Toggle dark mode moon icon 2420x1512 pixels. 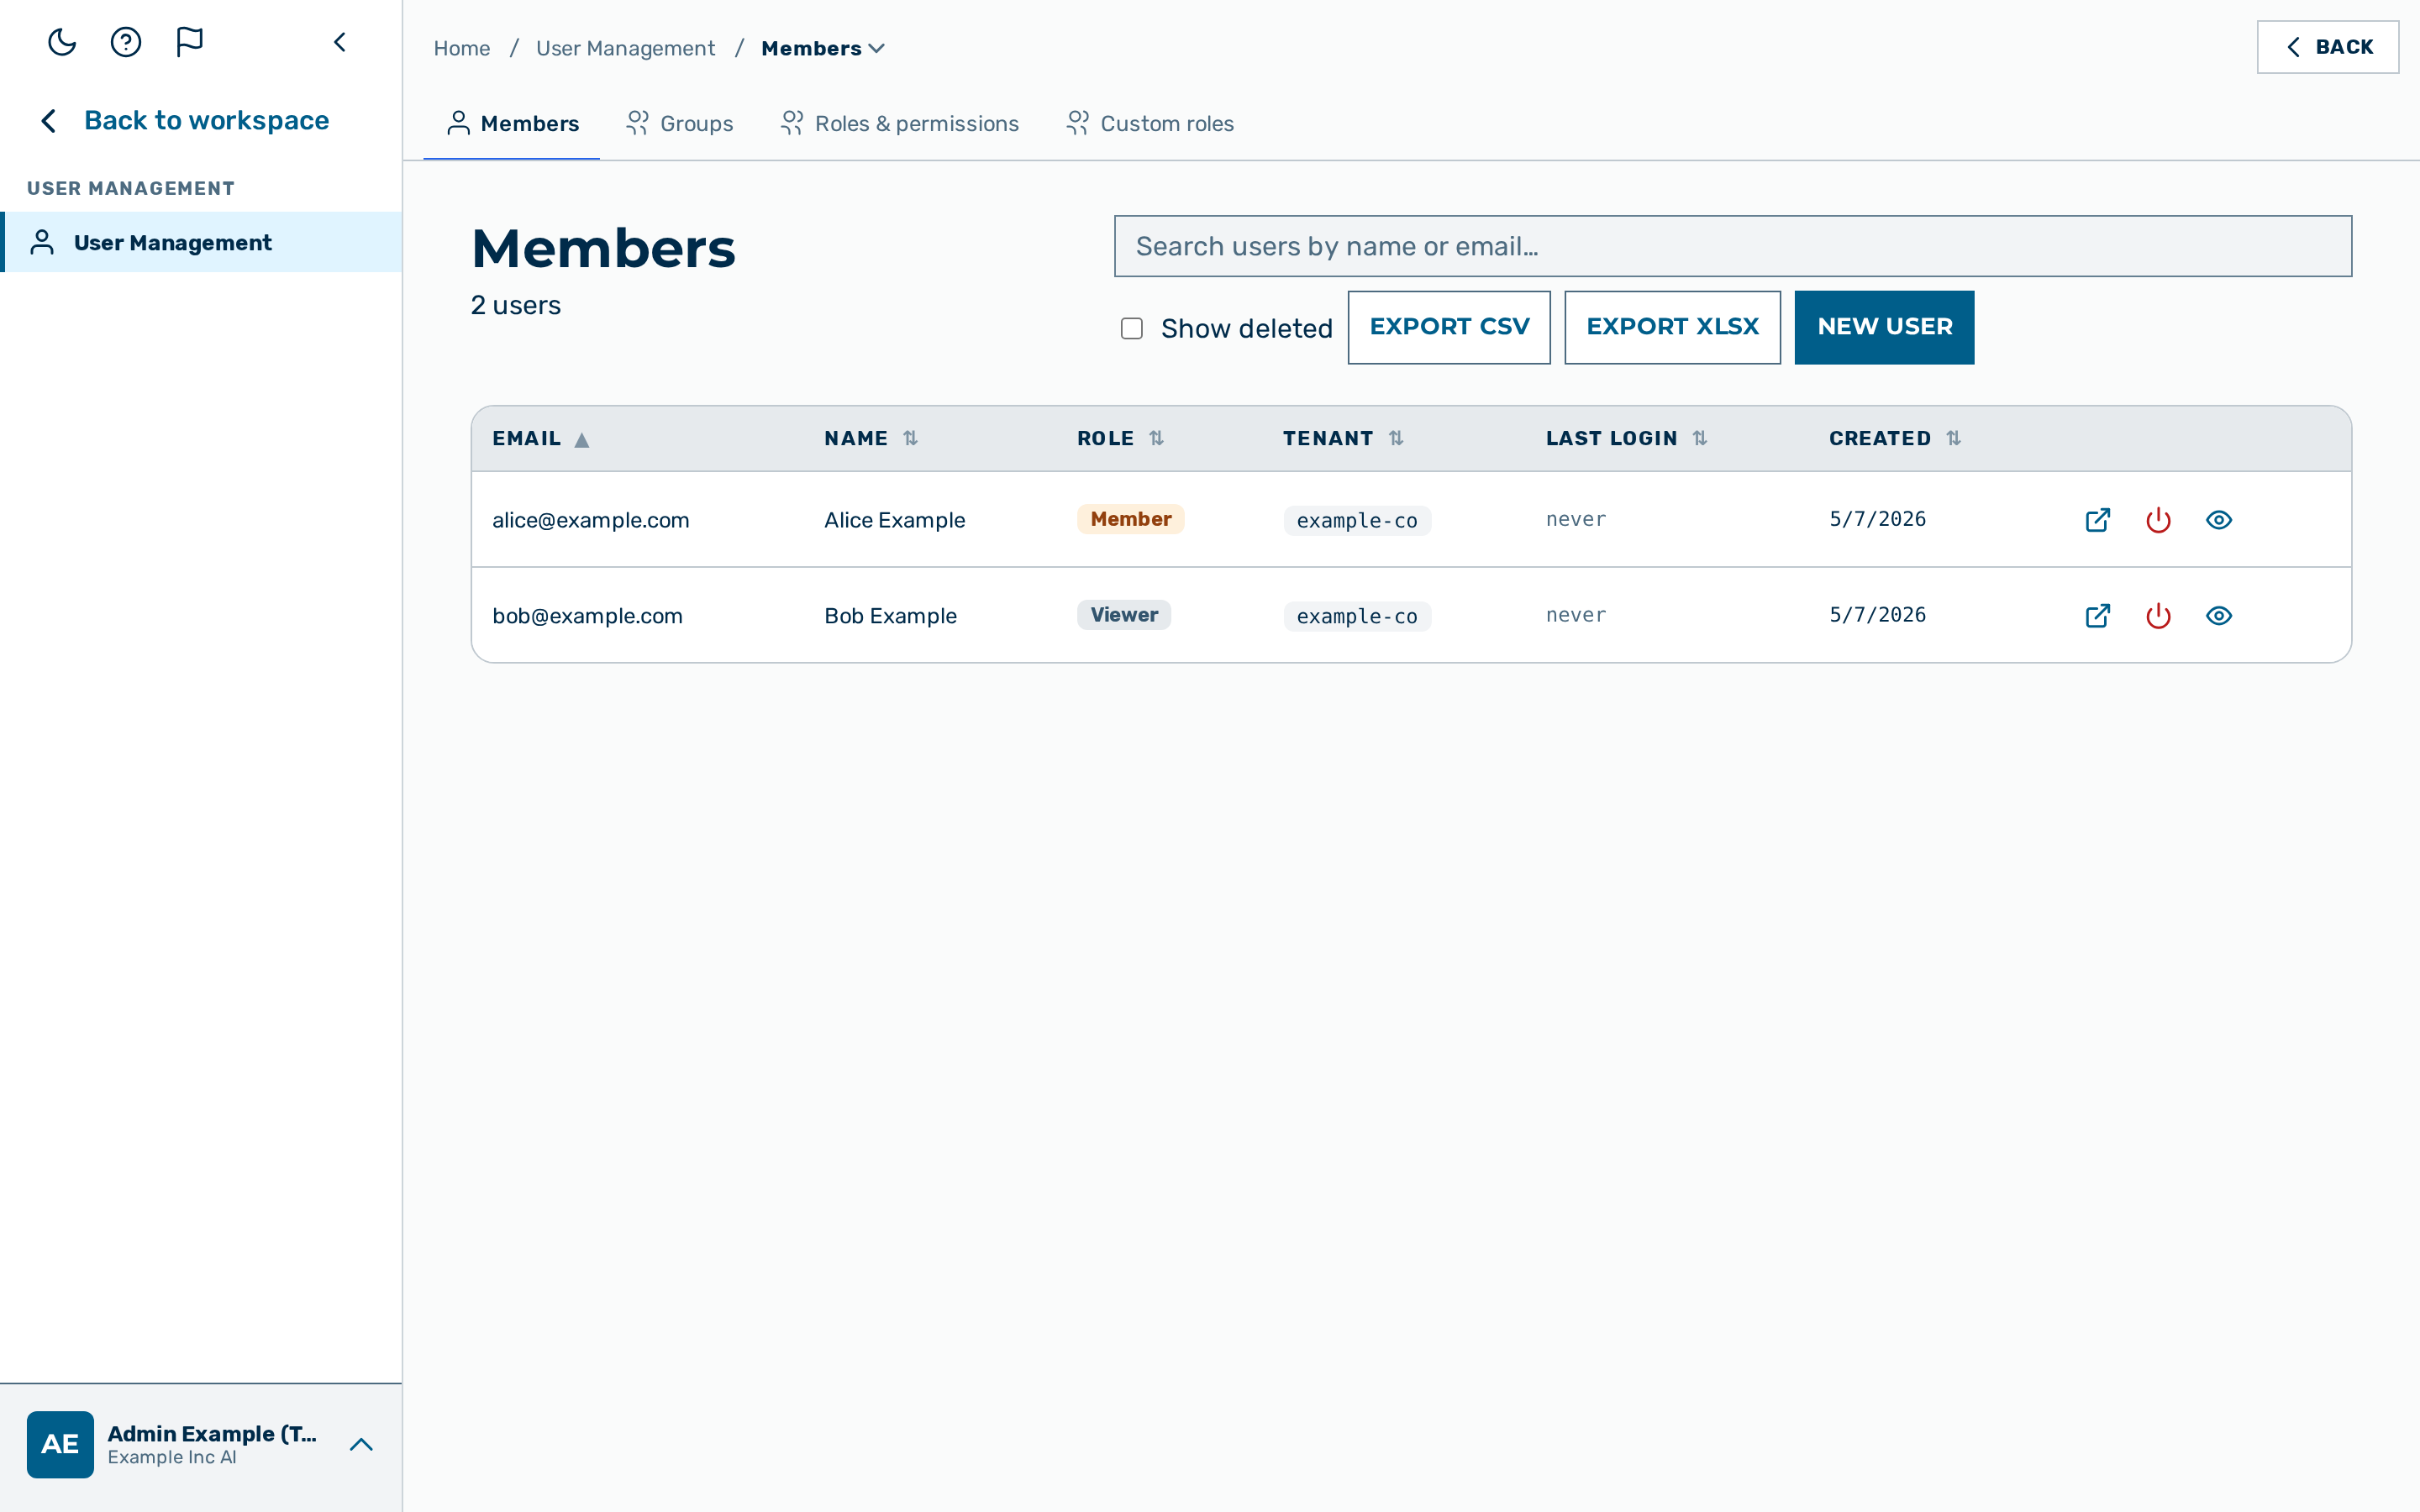62,42
